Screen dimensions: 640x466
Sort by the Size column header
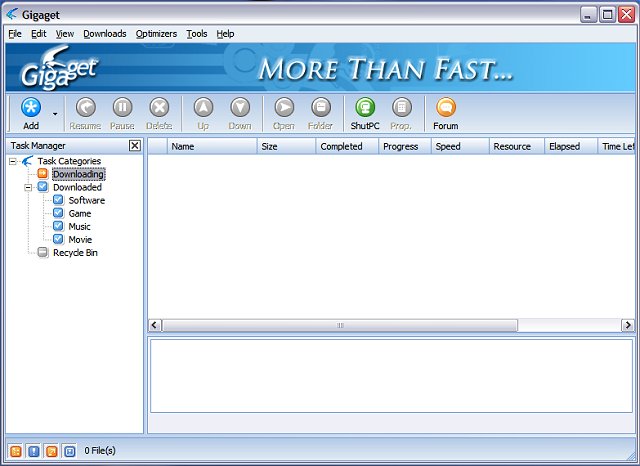pyautogui.click(x=286, y=146)
